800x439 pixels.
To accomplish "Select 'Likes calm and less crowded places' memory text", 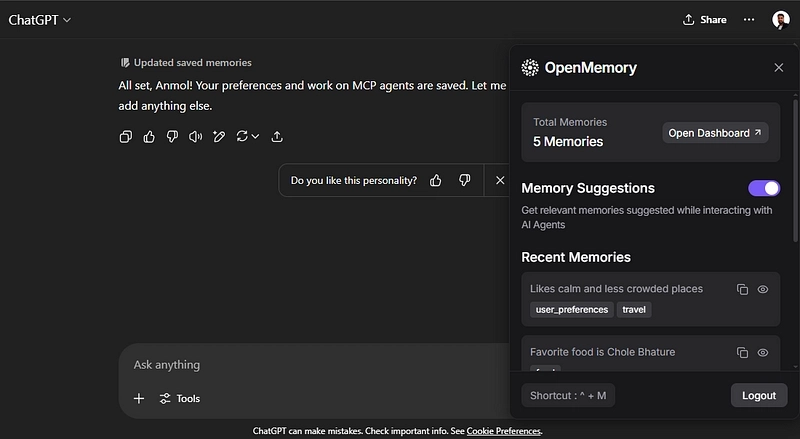I will [x=616, y=289].
